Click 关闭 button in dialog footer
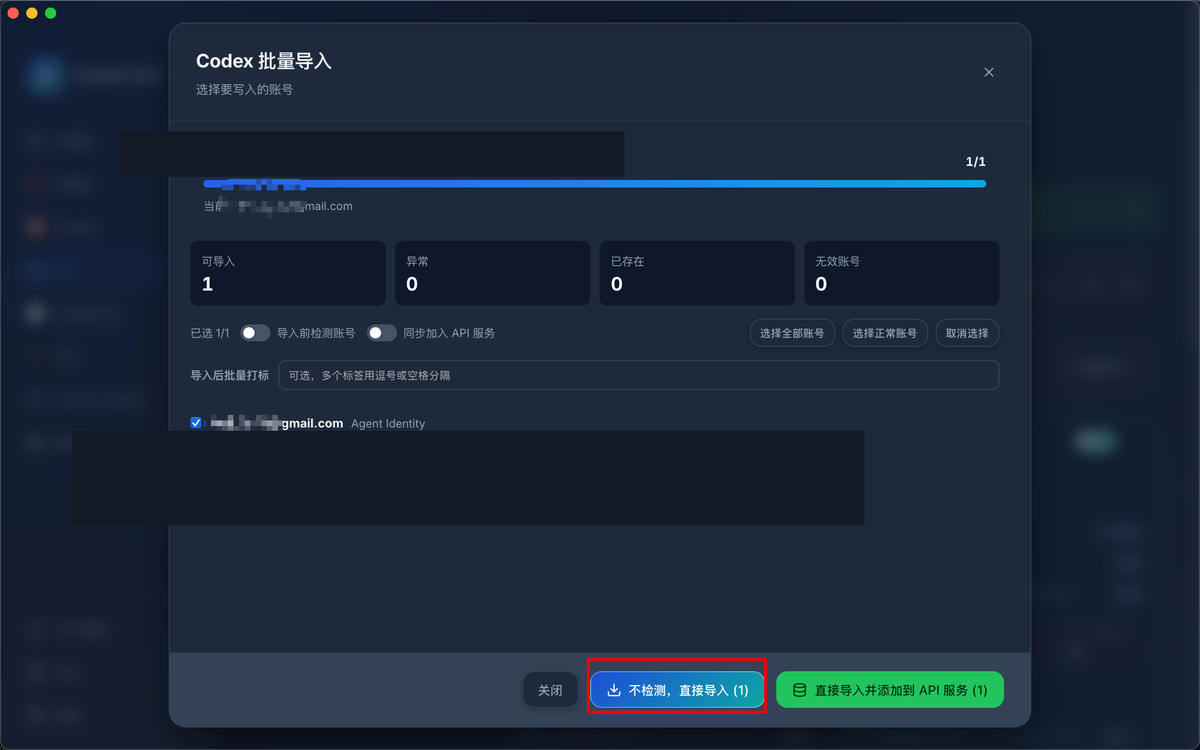Viewport: 1200px width, 750px height. [x=550, y=690]
